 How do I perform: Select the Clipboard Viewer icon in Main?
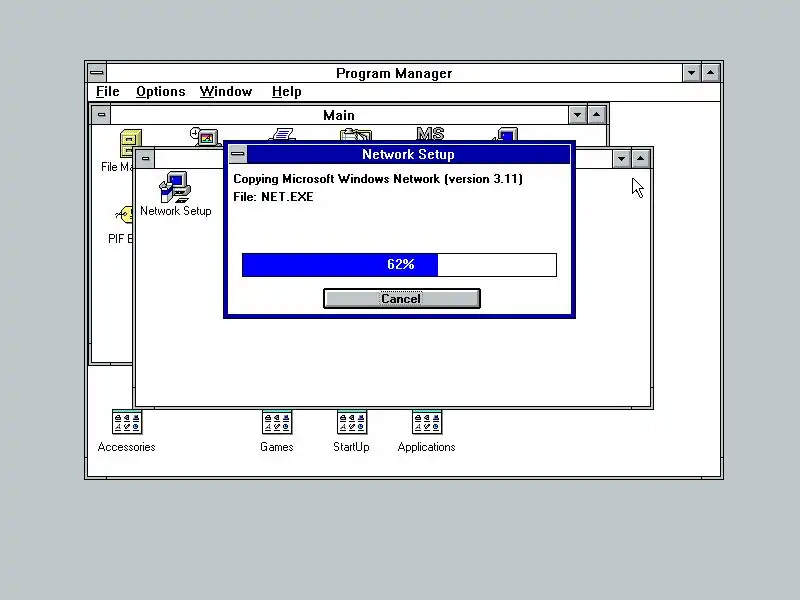356,135
